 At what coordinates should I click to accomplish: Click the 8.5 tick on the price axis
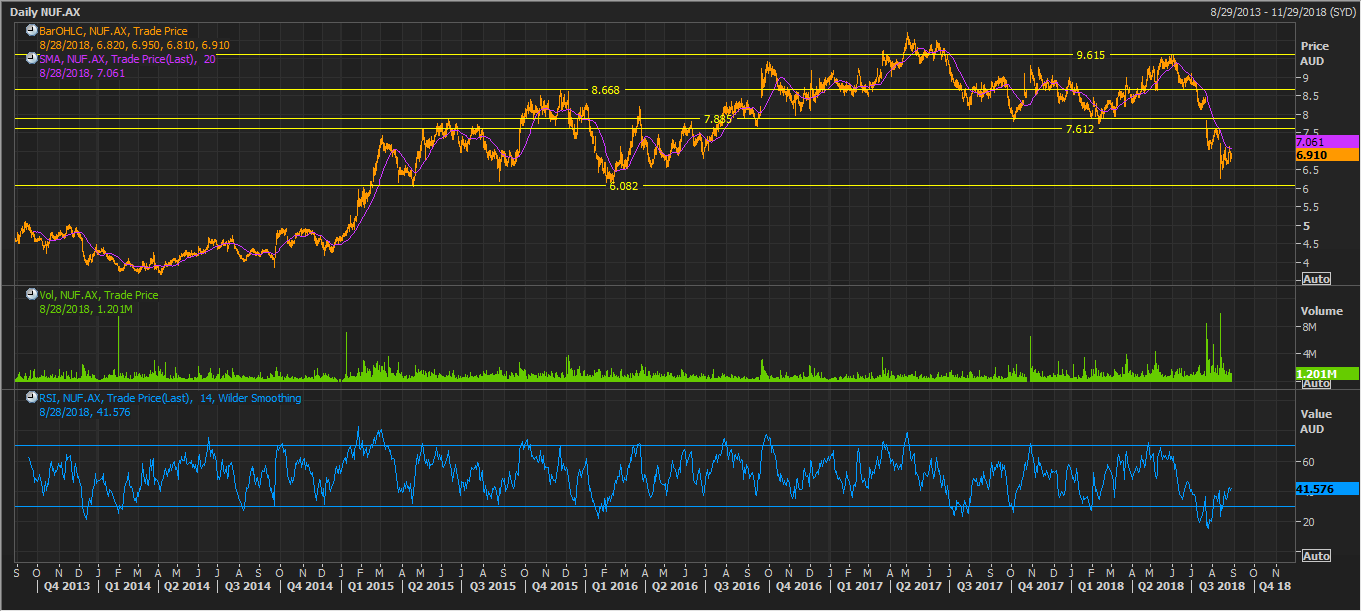[x=1308, y=96]
